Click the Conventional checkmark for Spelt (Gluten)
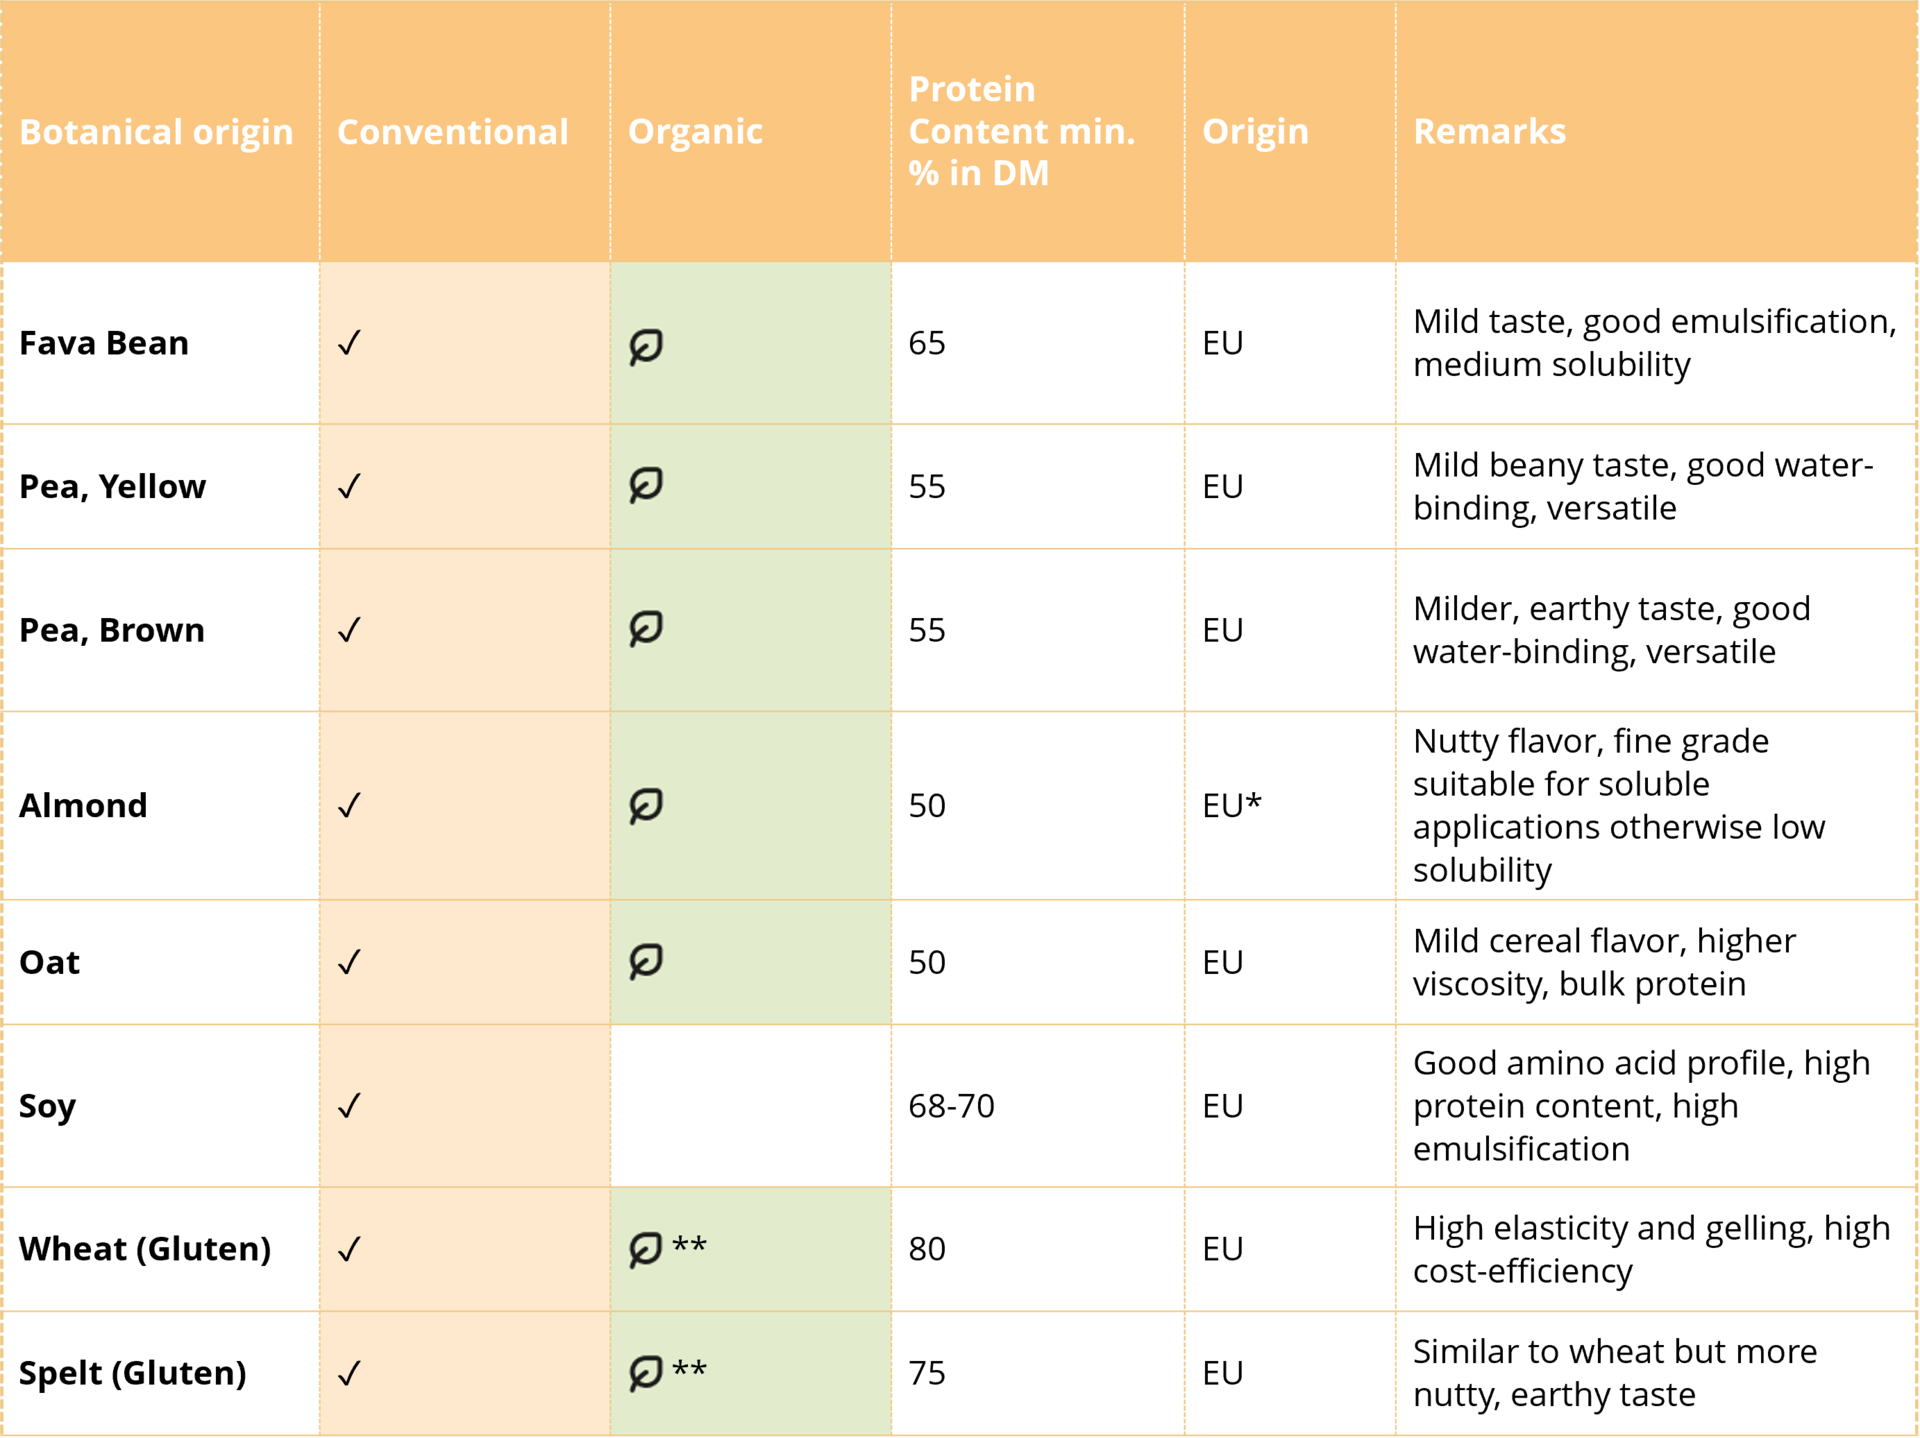 pos(349,1373)
